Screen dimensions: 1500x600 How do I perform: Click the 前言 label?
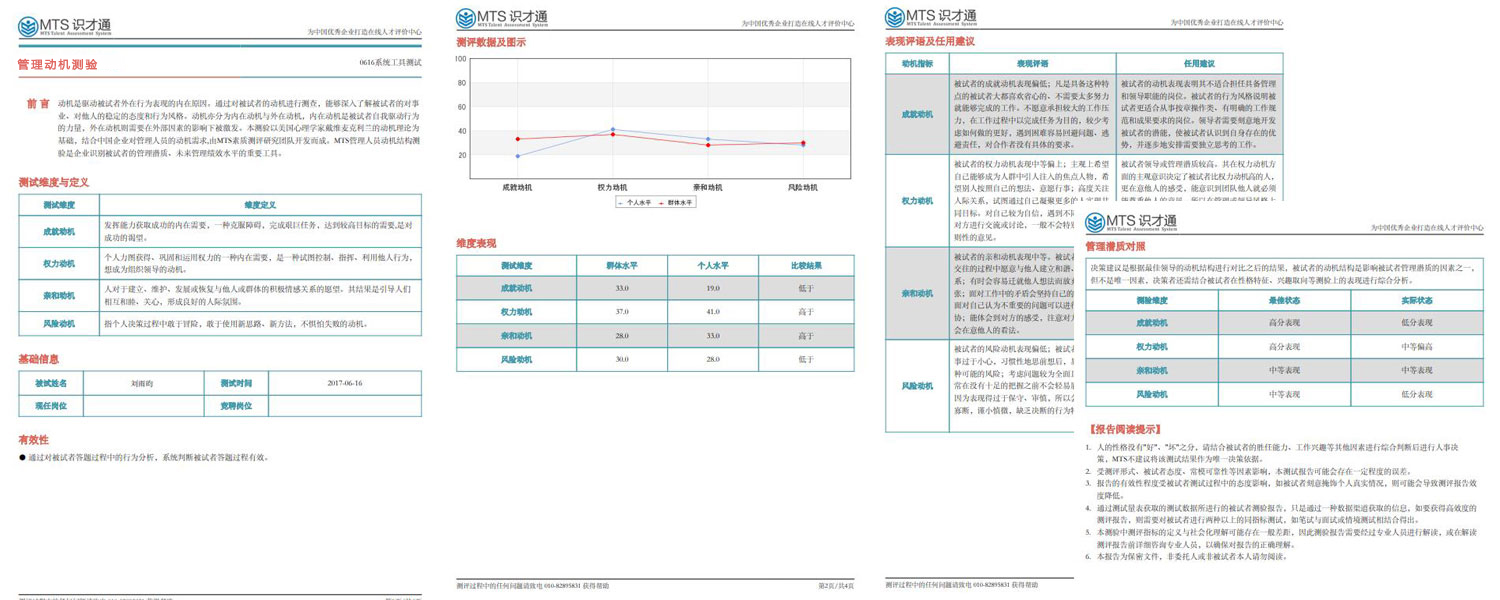tap(38, 104)
